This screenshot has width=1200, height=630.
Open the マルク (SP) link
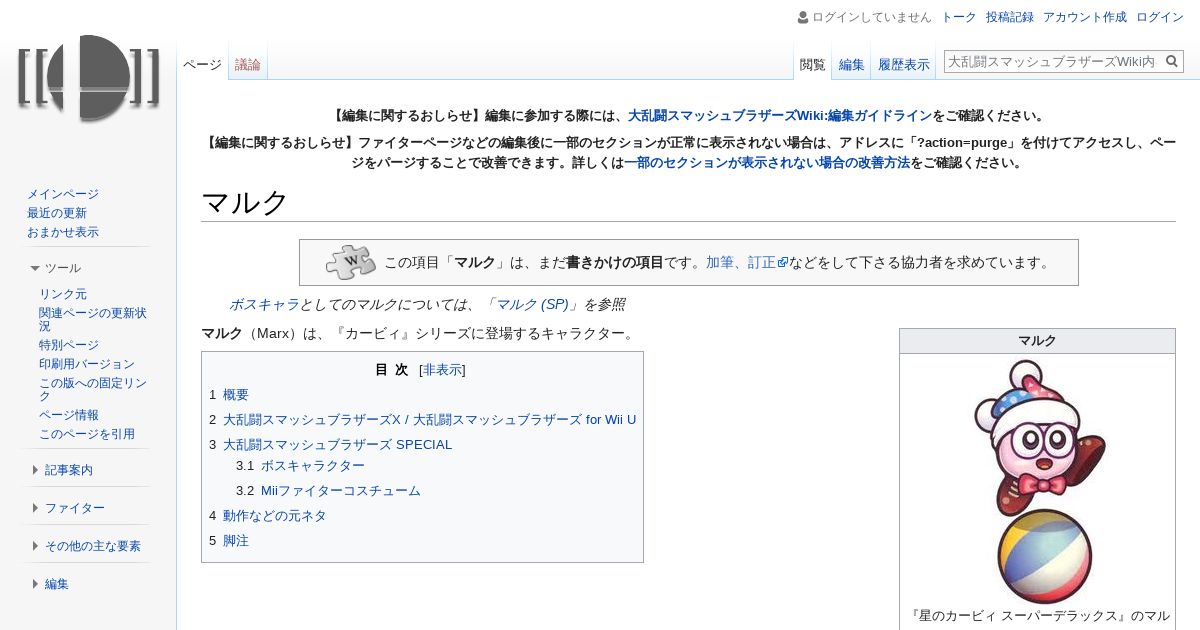[x=532, y=305]
